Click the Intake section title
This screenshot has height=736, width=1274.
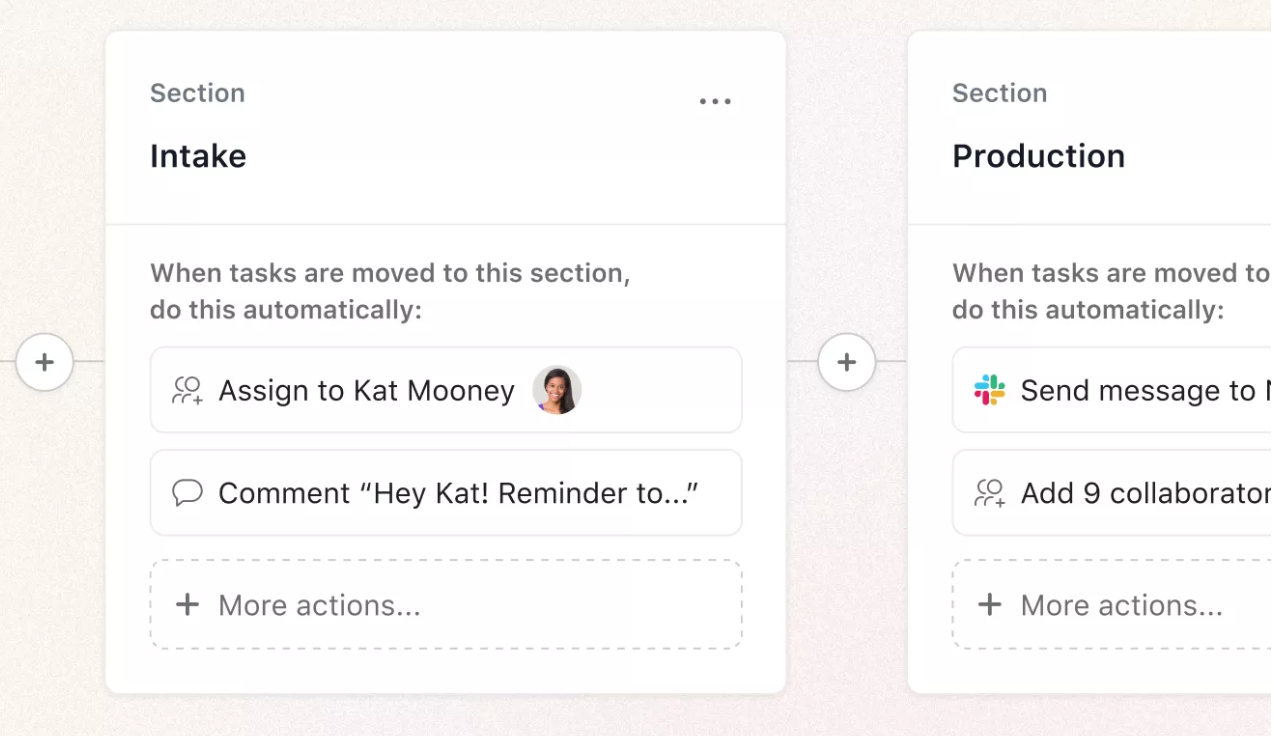[x=197, y=156]
